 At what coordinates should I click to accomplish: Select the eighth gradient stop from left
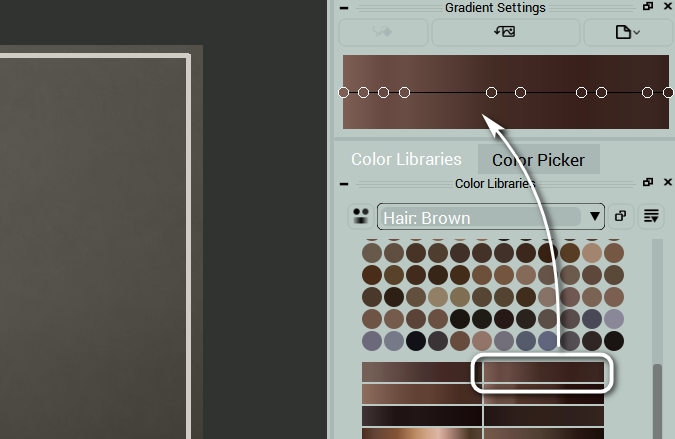coord(601,93)
